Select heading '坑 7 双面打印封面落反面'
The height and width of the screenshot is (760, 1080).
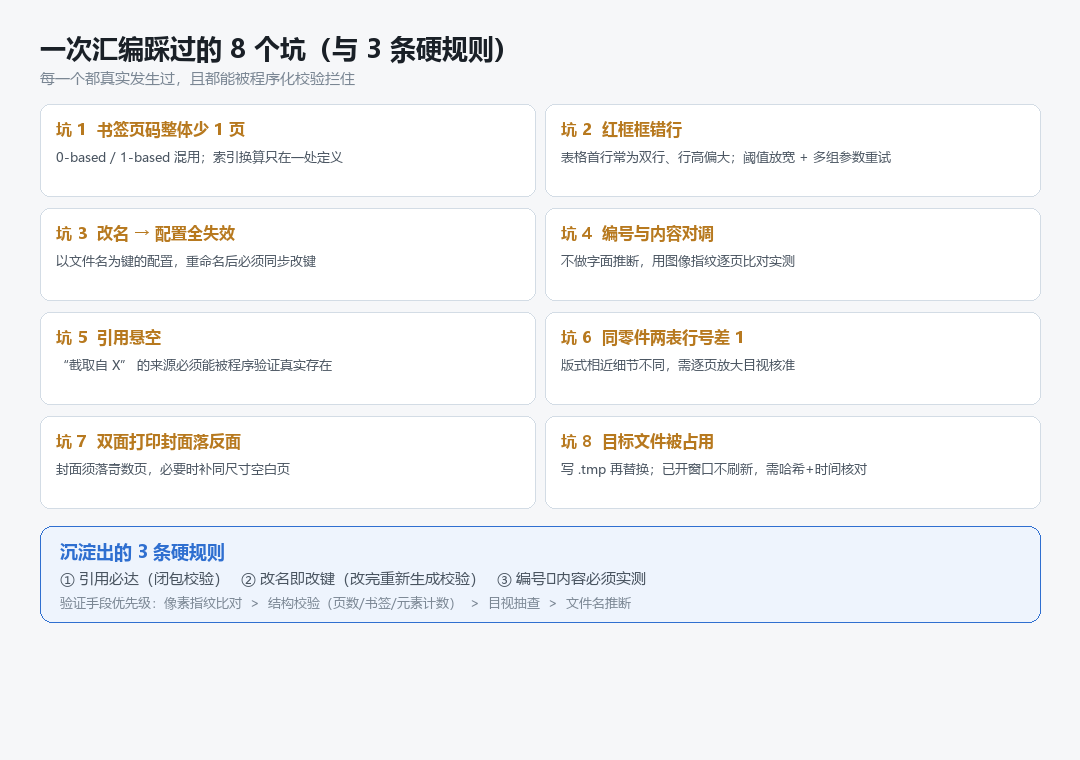[148, 442]
